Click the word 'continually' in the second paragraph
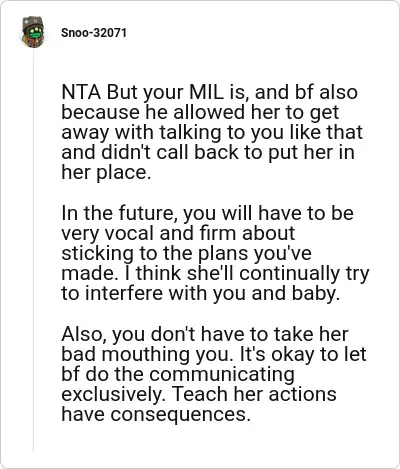Viewport: 400px width, 469px height. click(289, 273)
